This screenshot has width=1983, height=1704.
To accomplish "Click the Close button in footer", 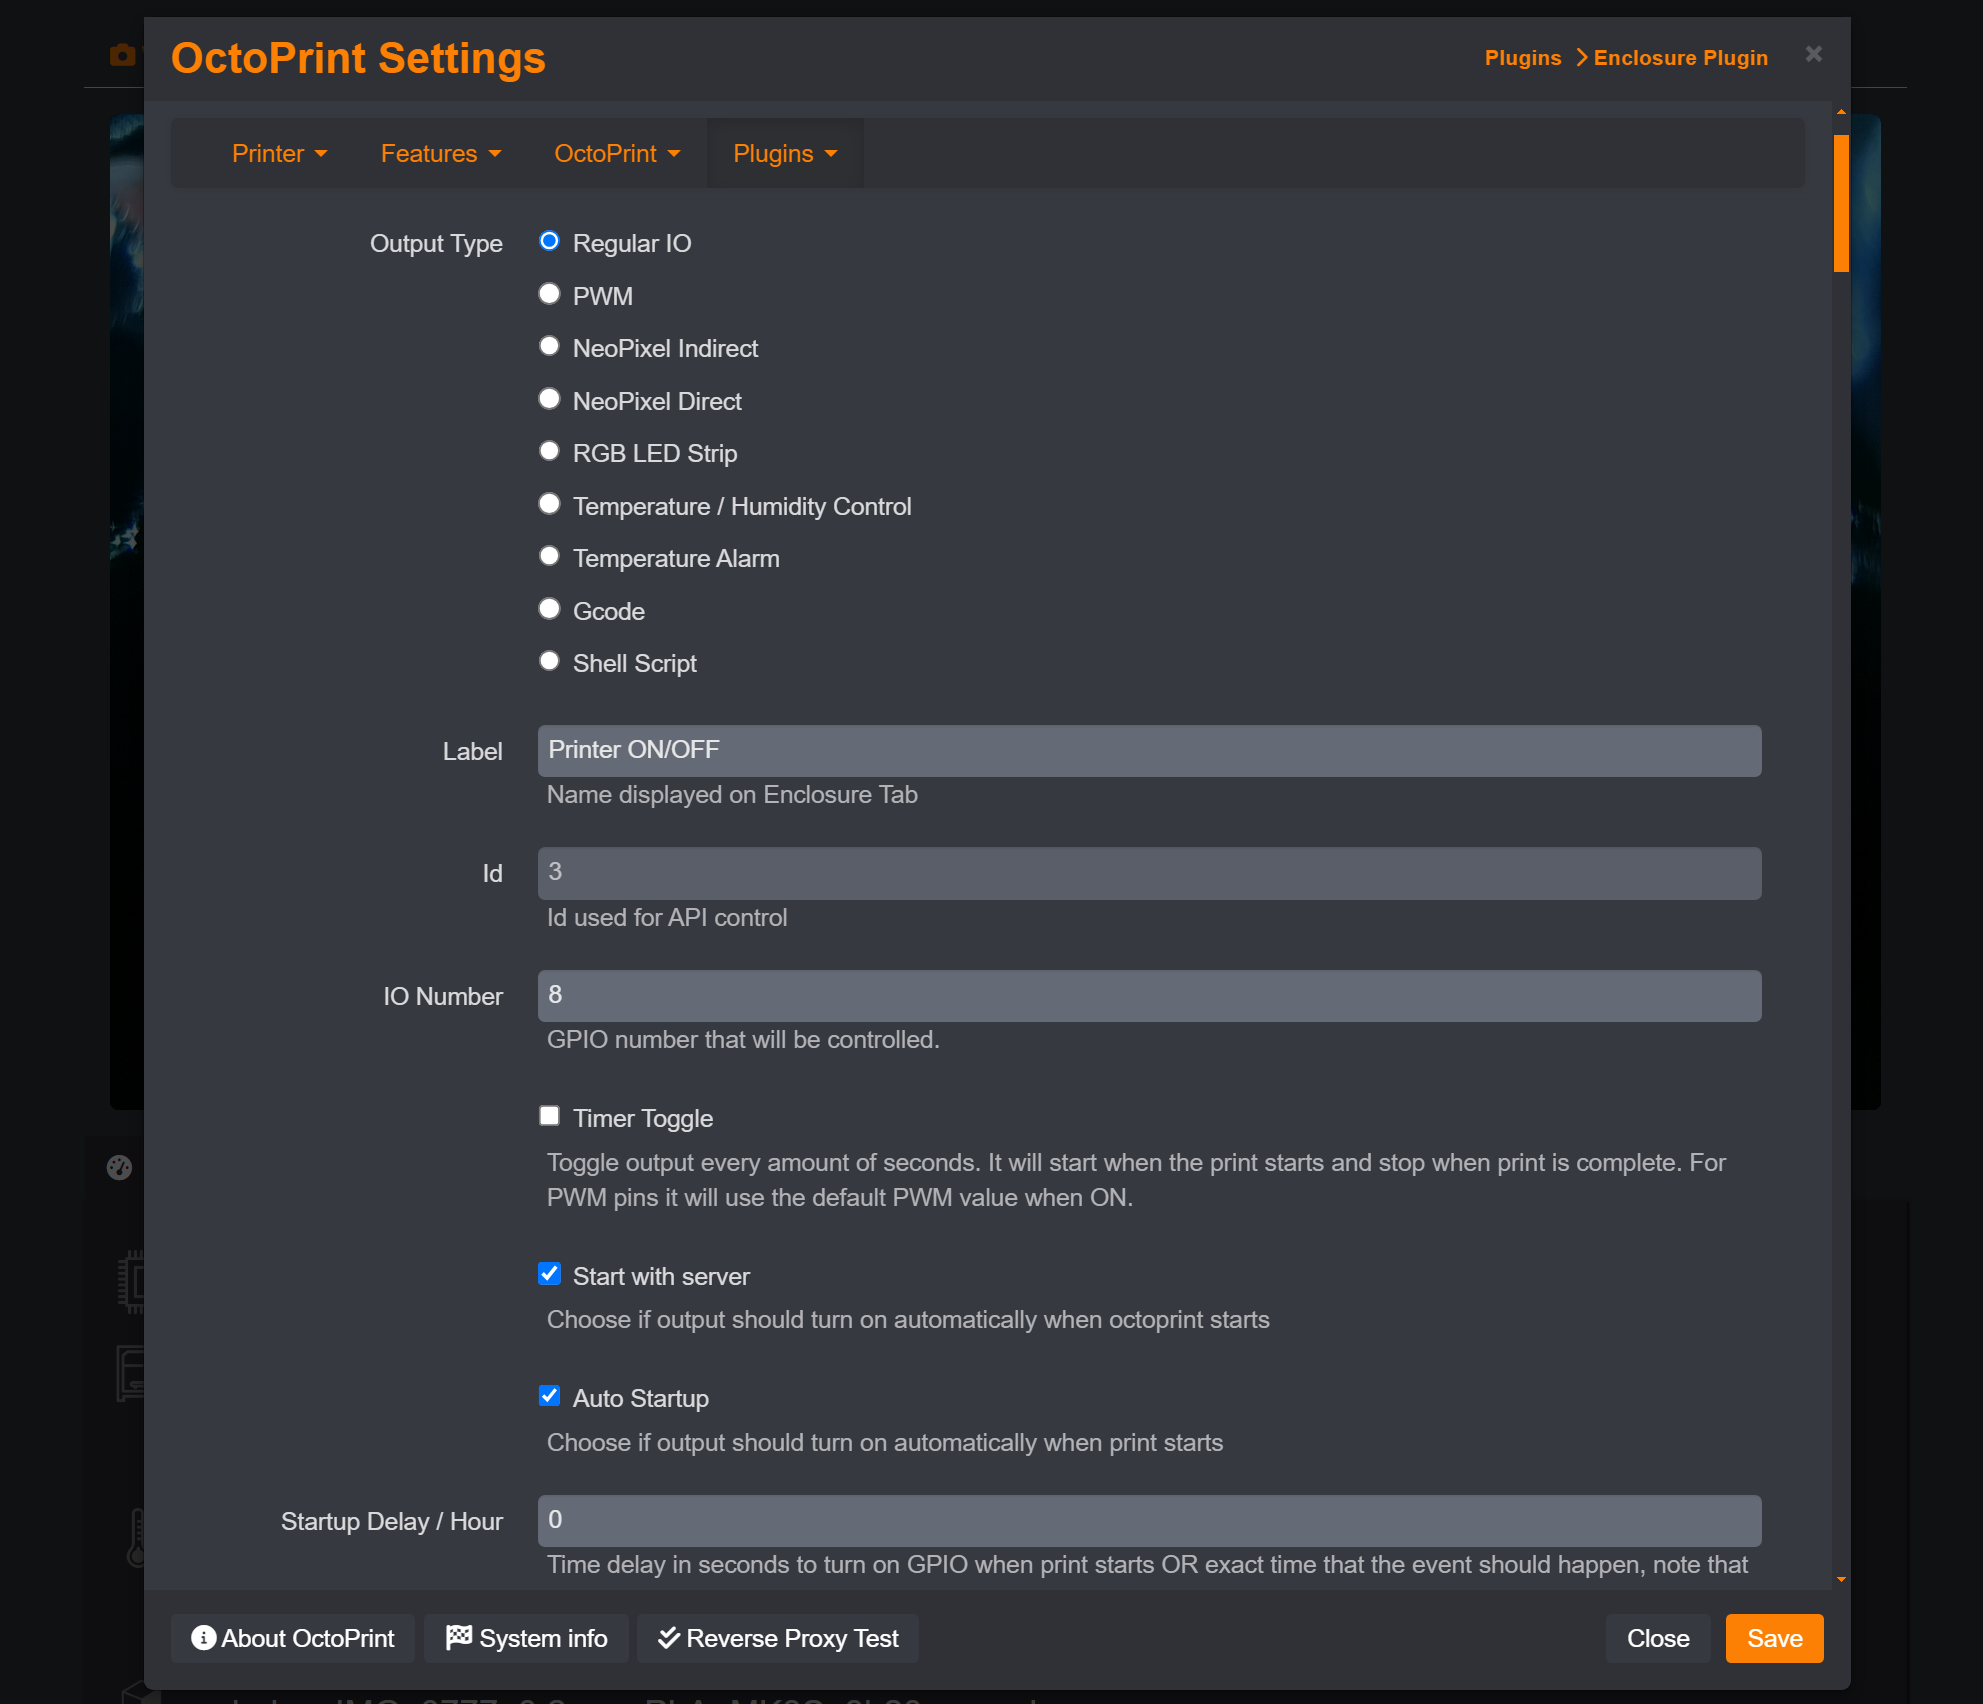I will click(x=1658, y=1639).
